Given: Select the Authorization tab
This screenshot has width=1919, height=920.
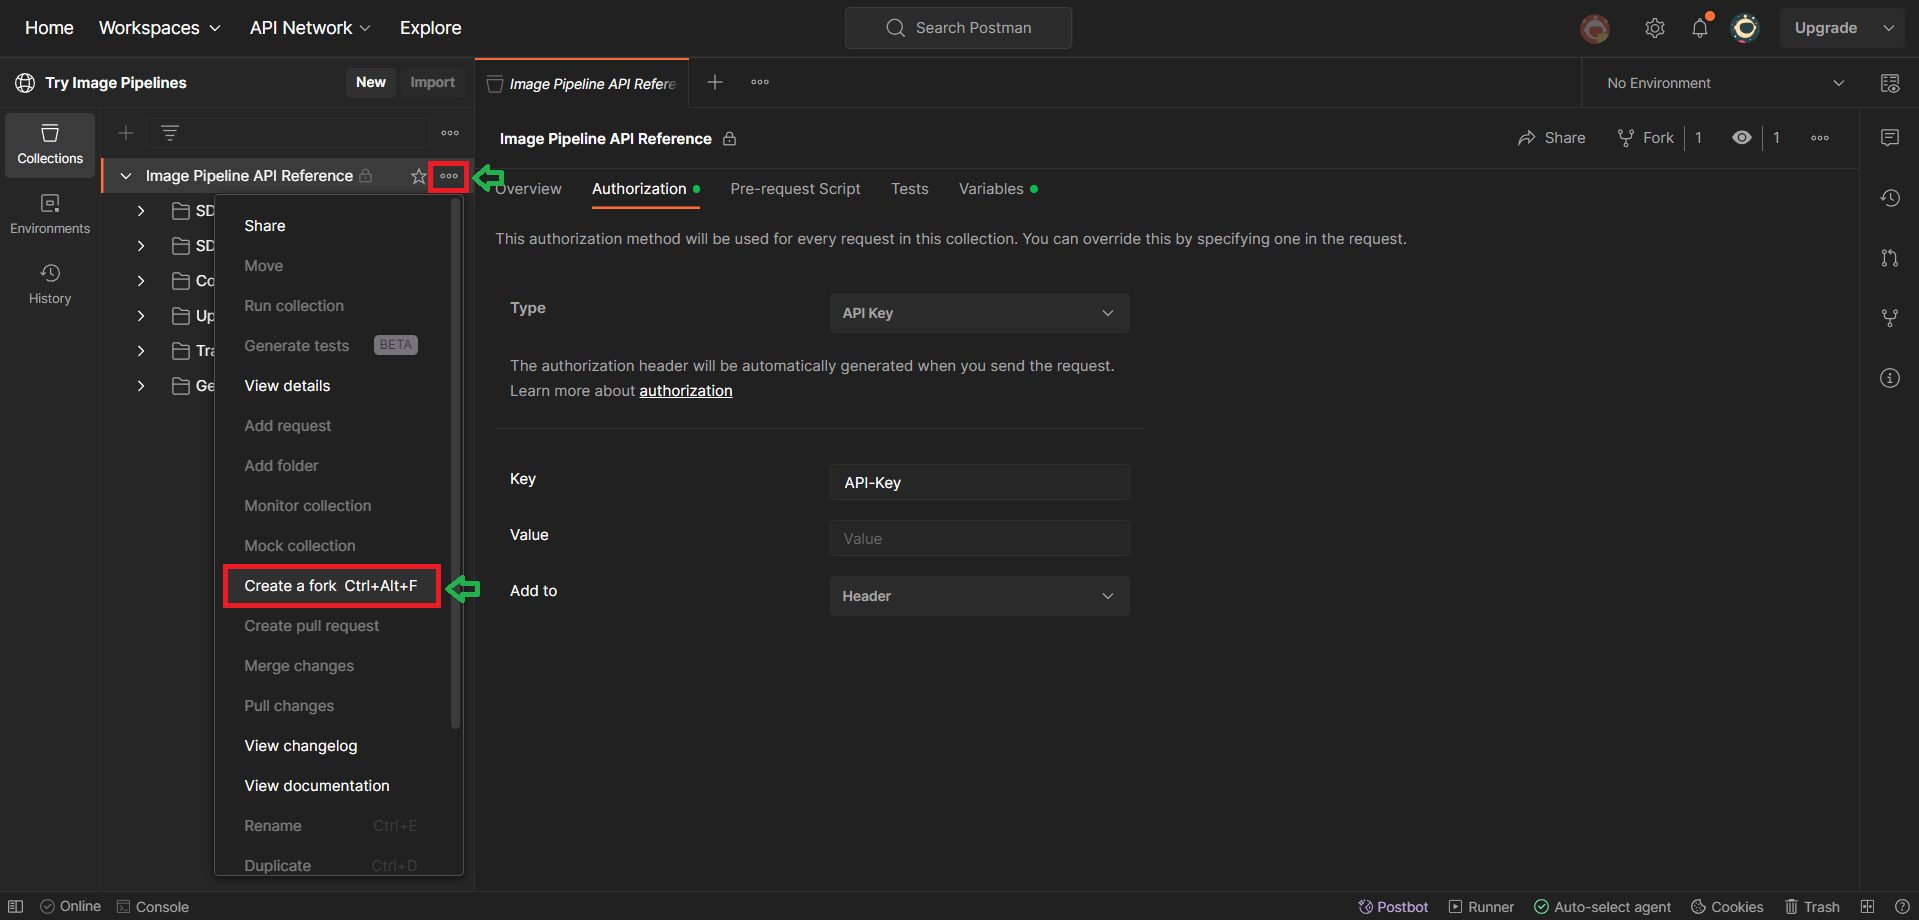Looking at the screenshot, I should 645,189.
